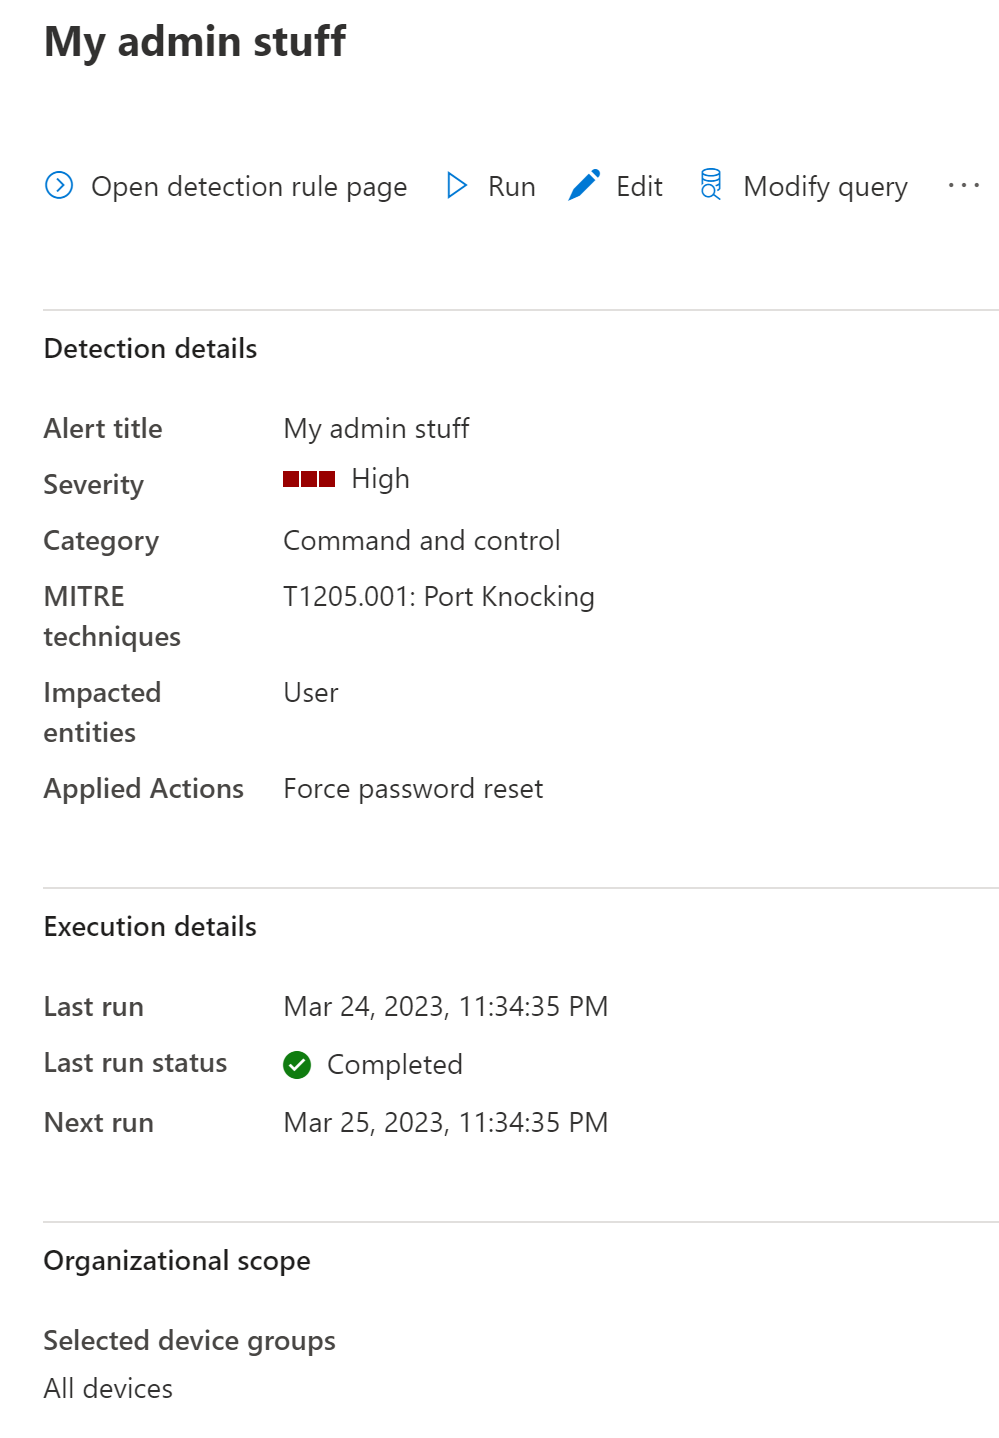999x1438 pixels.
Task: Click the Next run date value
Action: pyautogui.click(x=446, y=1123)
